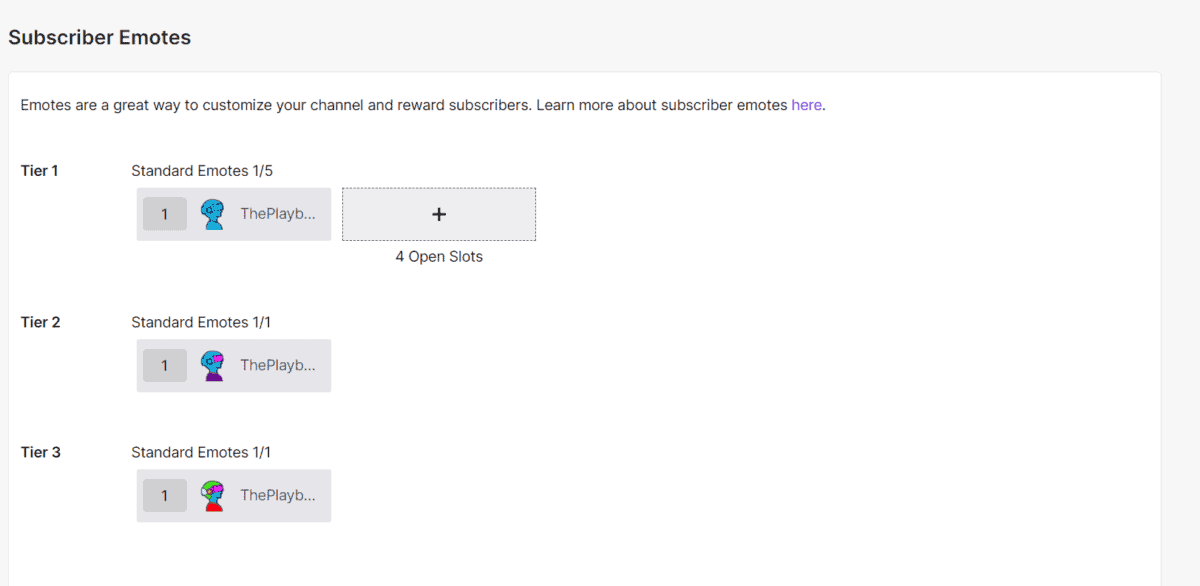Screen dimensions: 1200x586
Task: Select the Tier 1 ThePlayb emote entry
Action: point(233,213)
